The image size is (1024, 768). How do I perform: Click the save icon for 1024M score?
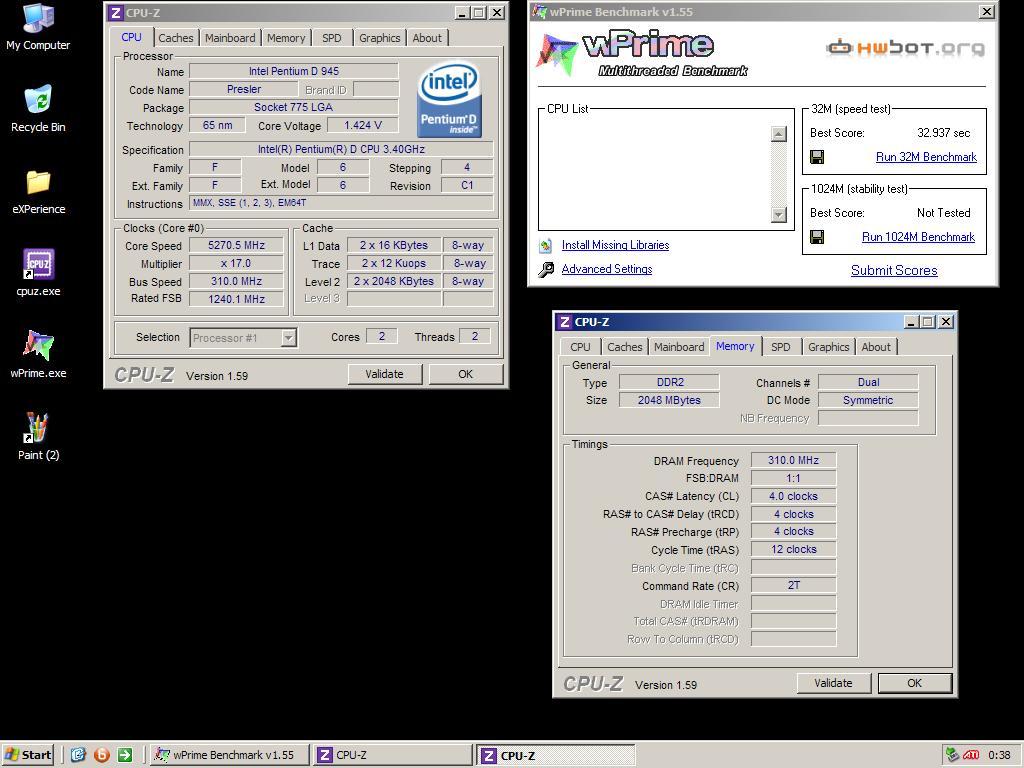coord(816,236)
